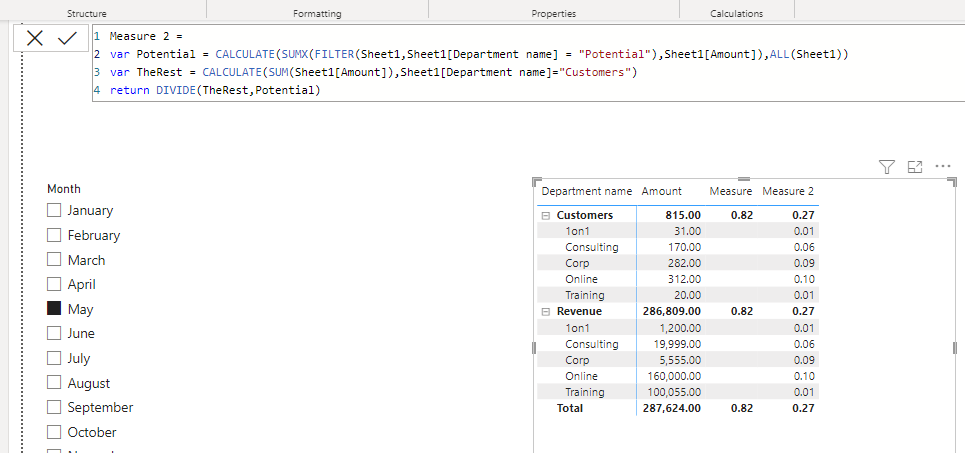Cancel the formula edit with X icon
The height and width of the screenshot is (453, 965).
(x=35, y=38)
